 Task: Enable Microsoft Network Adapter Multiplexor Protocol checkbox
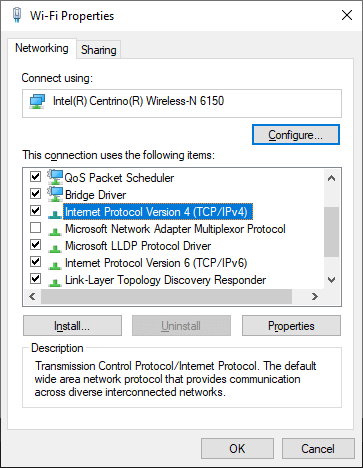pyautogui.click(x=35, y=228)
